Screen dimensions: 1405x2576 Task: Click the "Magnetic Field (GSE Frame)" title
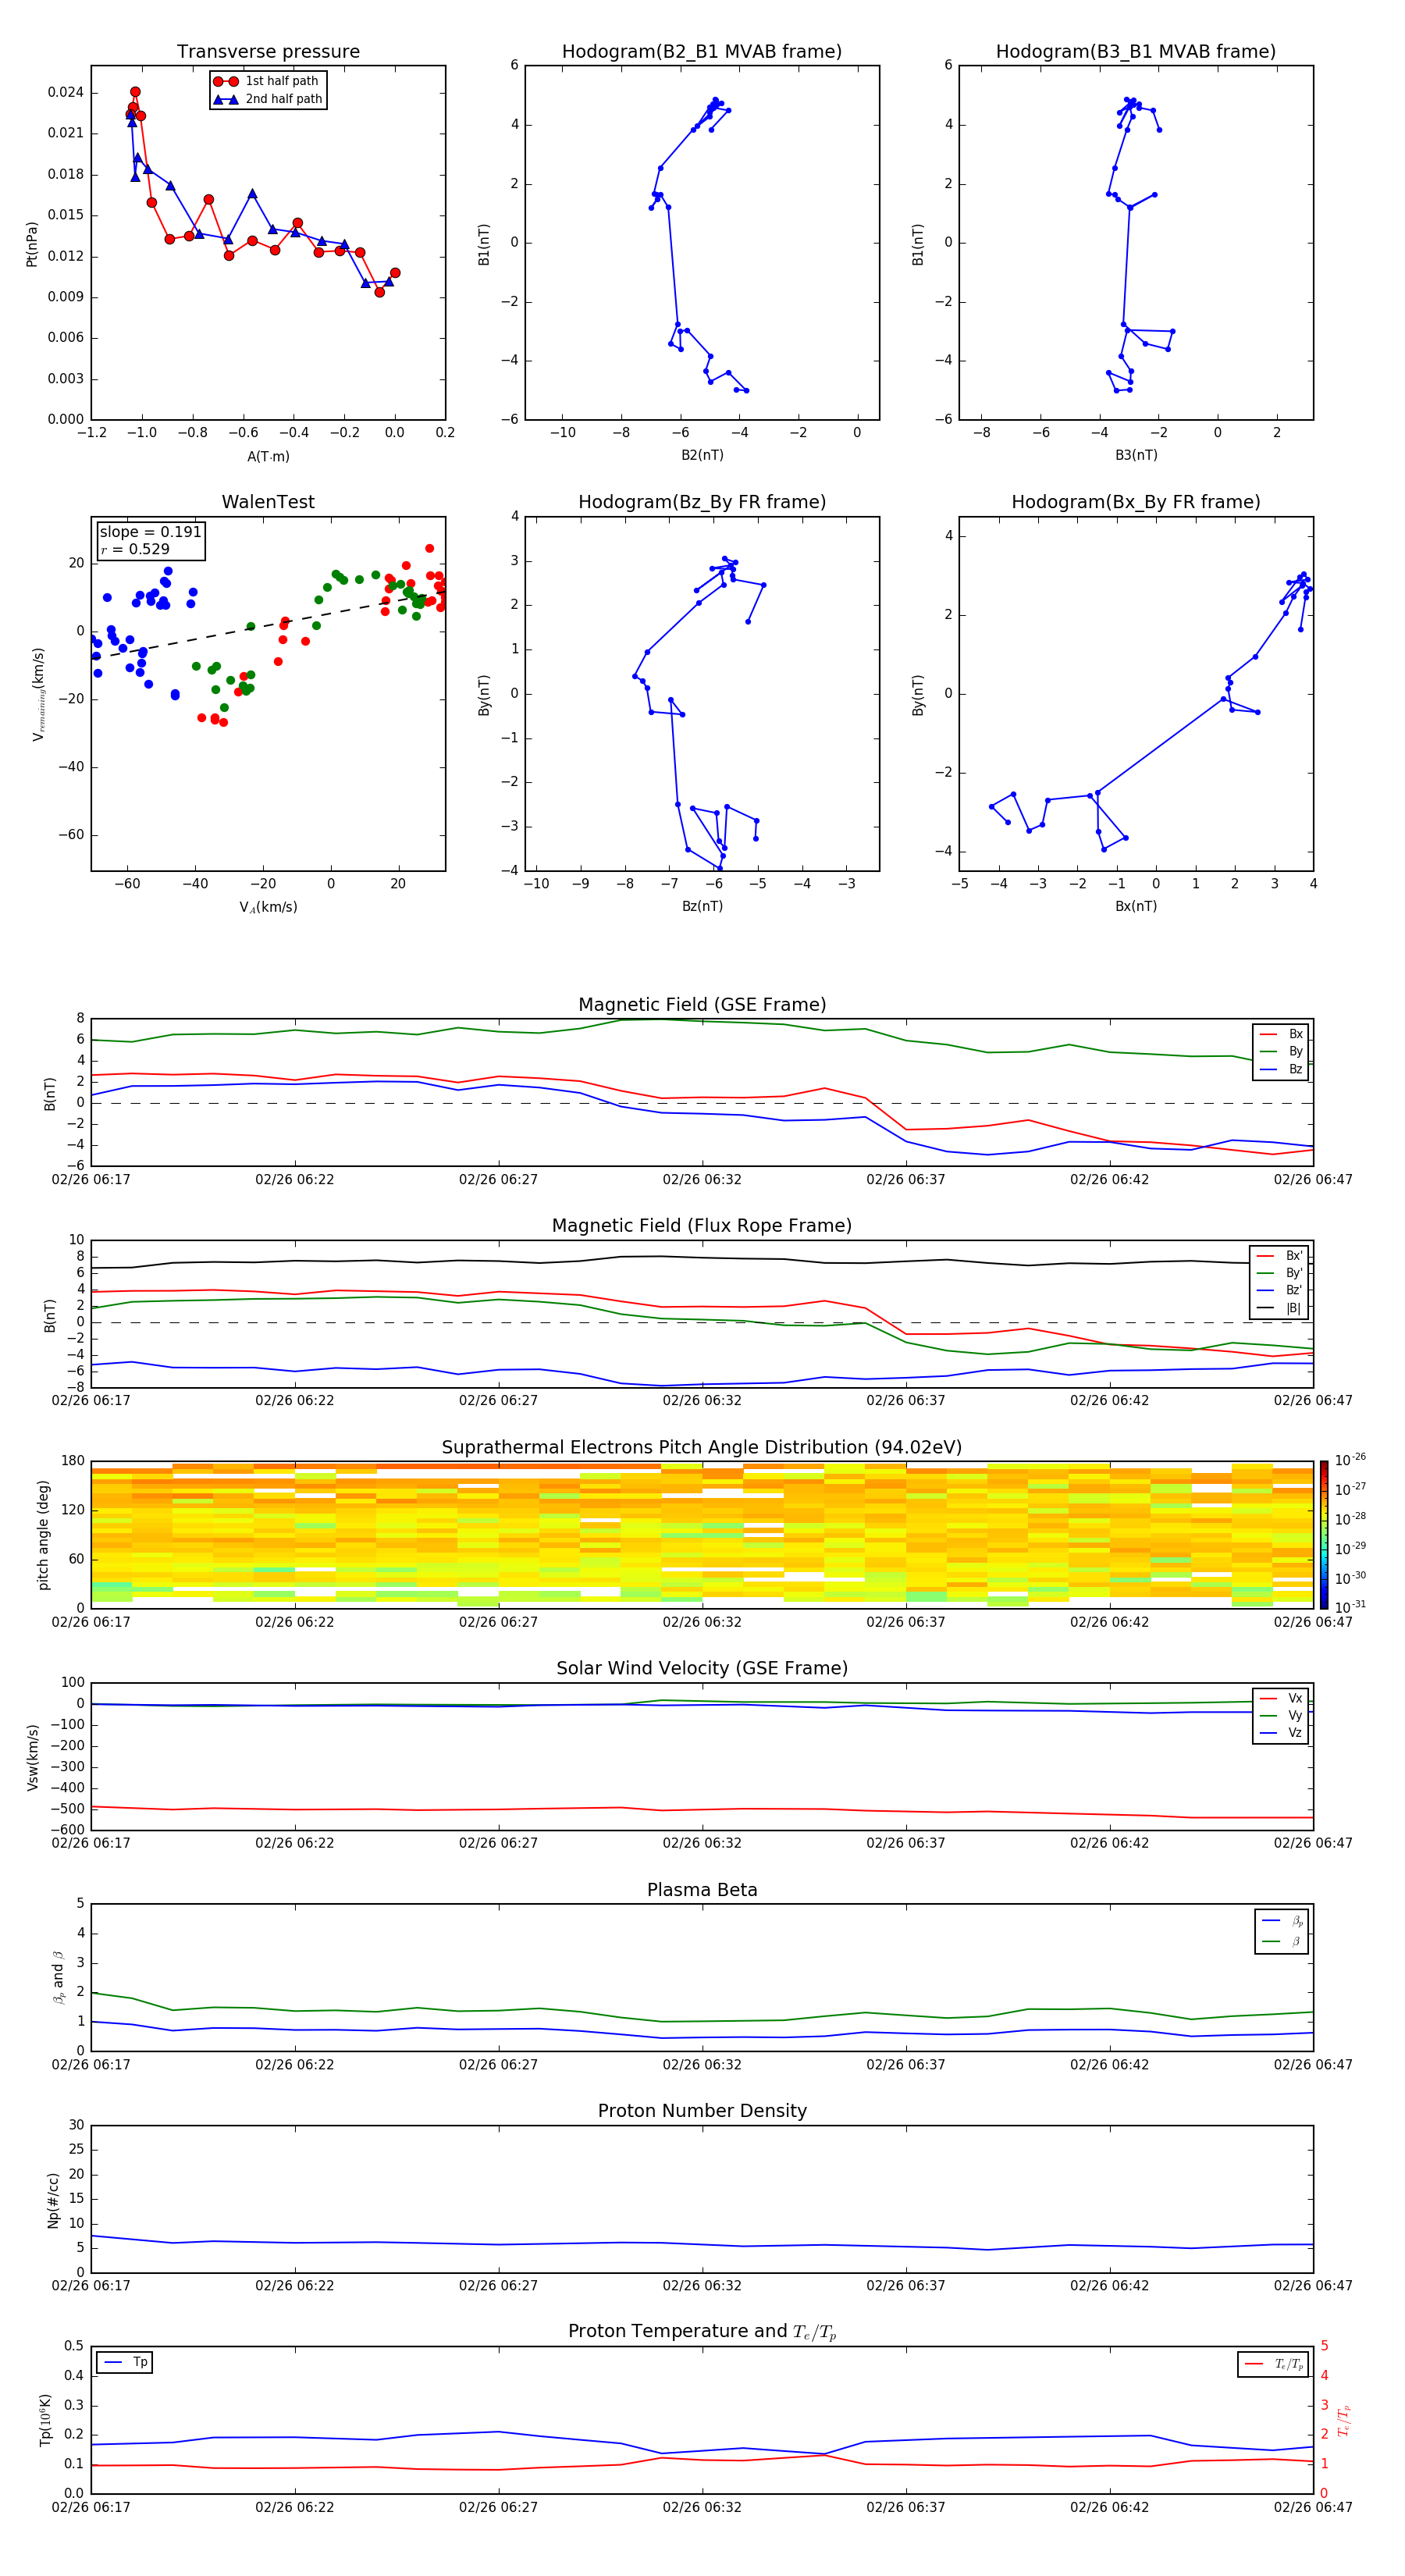click(x=702, y=1005)
